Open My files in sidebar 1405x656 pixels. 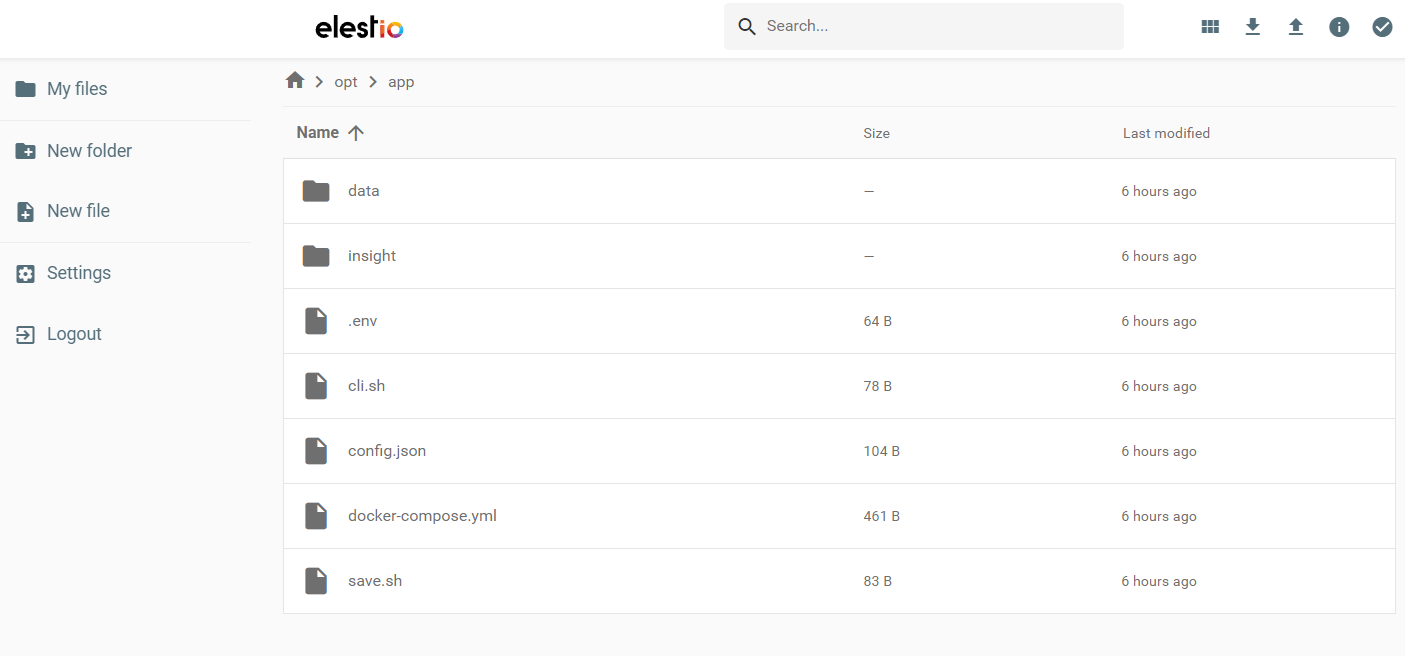tap(76, 89)
